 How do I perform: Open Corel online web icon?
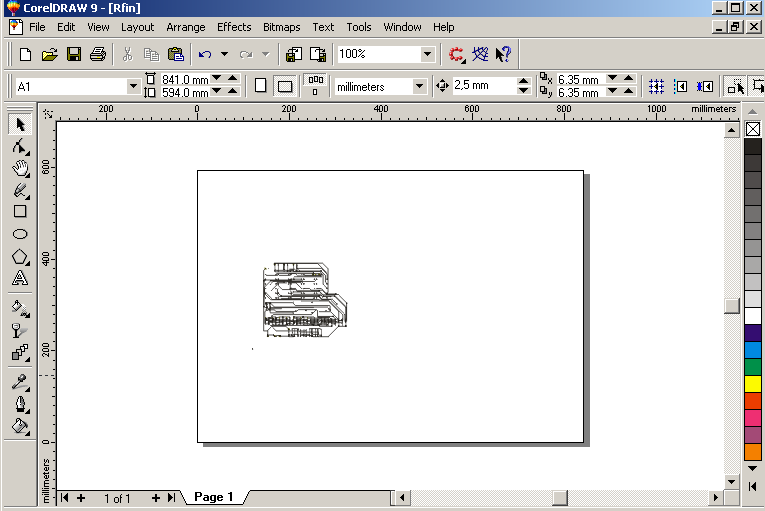click(x=480, y=54)
